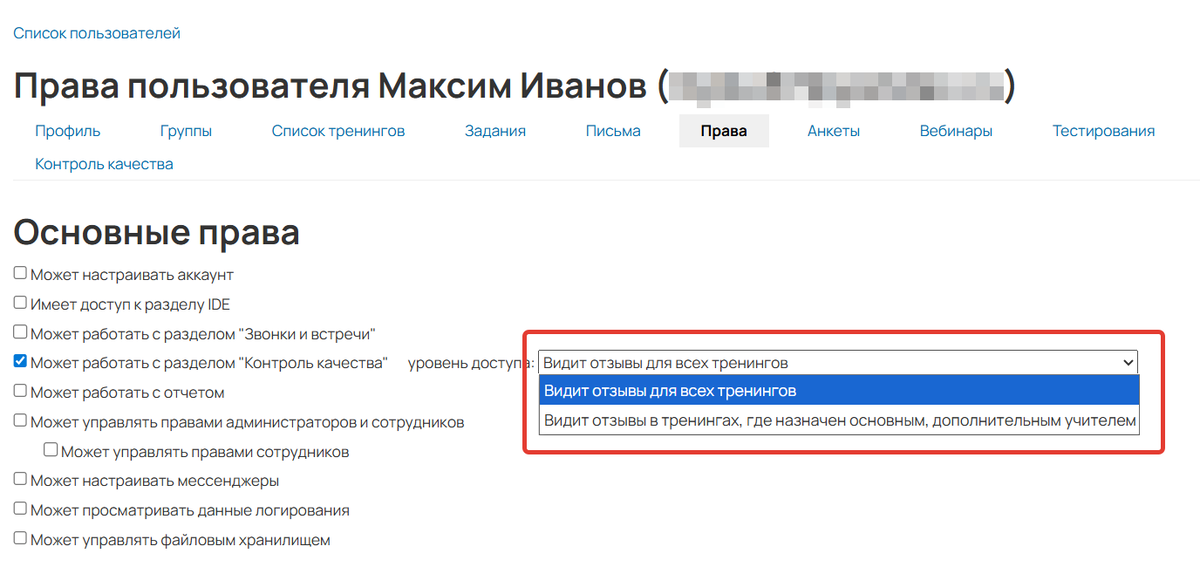This screenshot has width=1200, height=567.
Task: Switch to the Анкеты tab
Action: tap(834, 131)
